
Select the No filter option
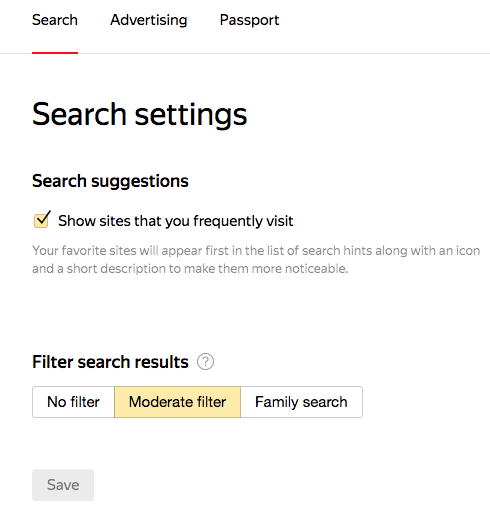pyautogui.click(x=73, y=402)
